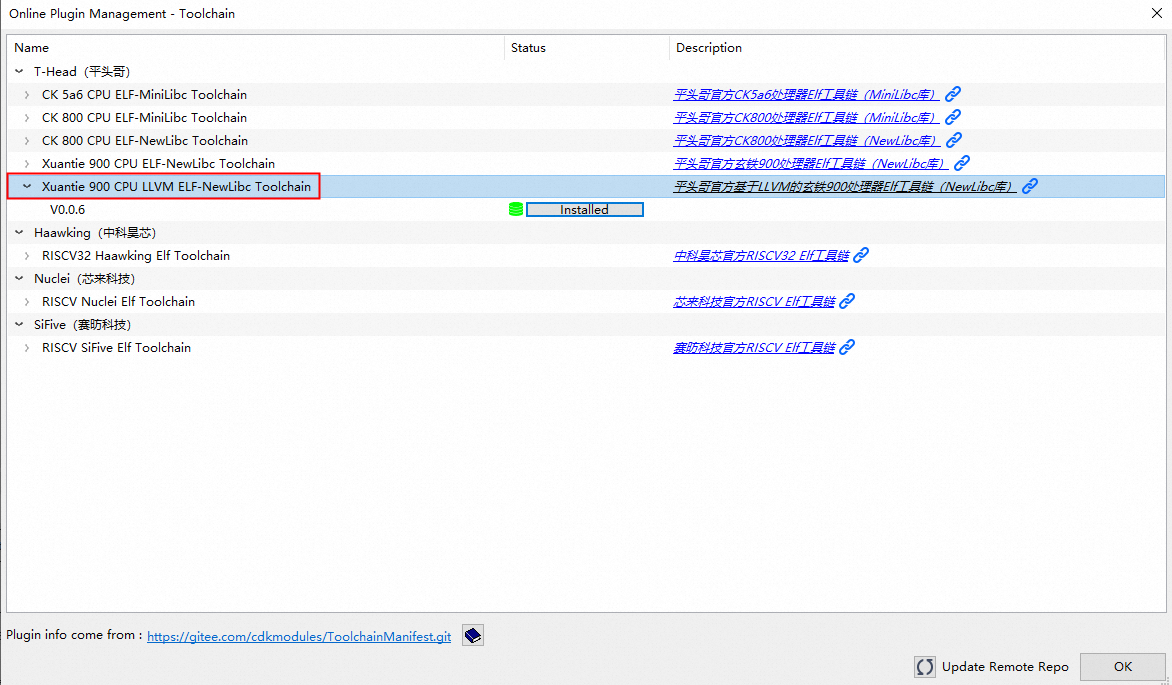Viewport: 1172px width, 685px height.
Task: Click green database icon for V0.0.6
Action: 516,209
